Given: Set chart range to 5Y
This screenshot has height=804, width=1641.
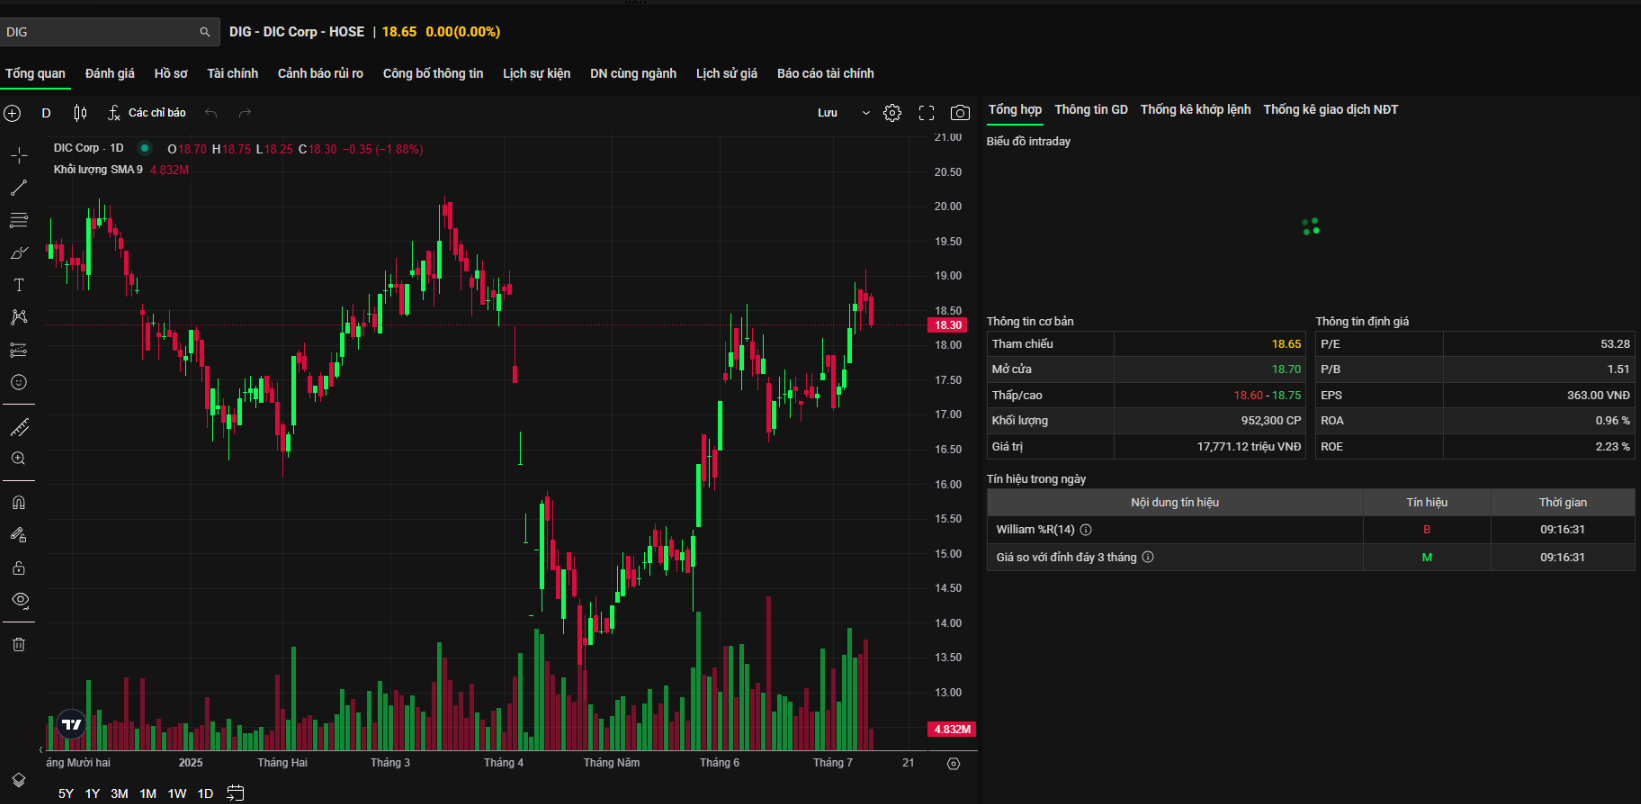Looking at the screenshot, I should (x=66, y=793).
